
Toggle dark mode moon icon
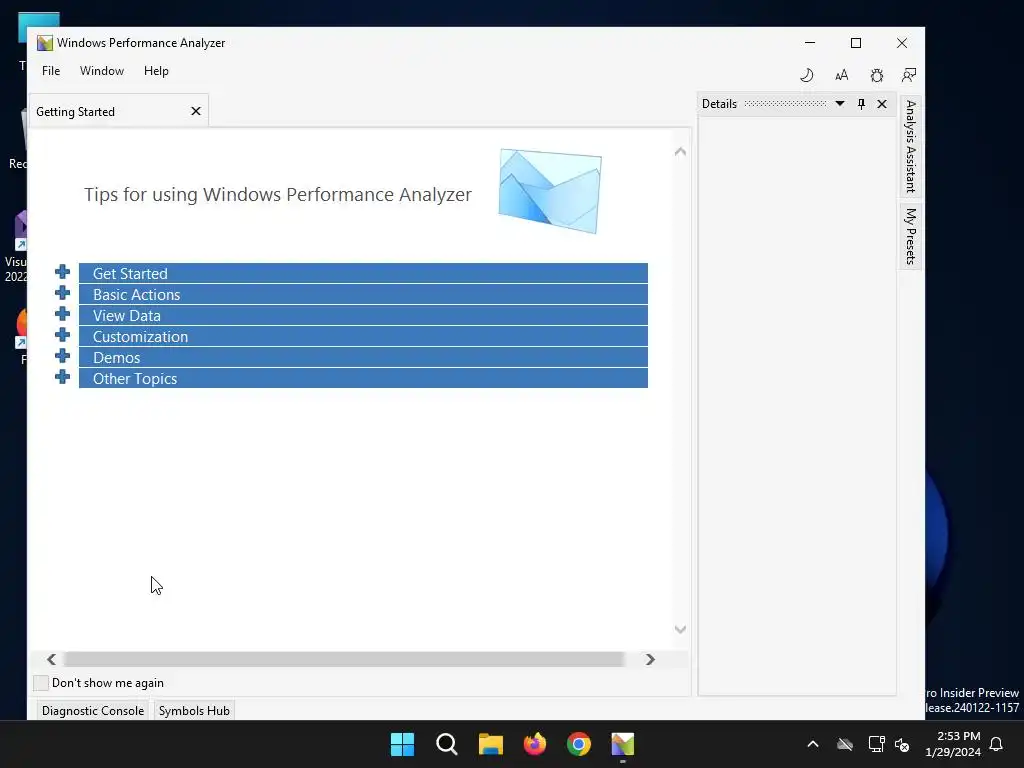click(807, 75)
